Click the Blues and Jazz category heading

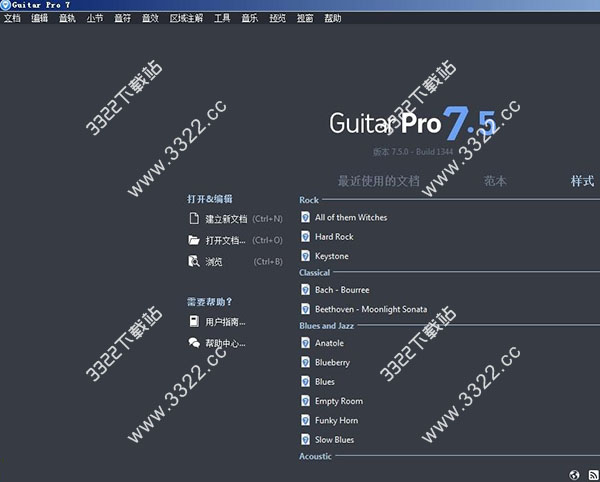(x=326, y=326)
